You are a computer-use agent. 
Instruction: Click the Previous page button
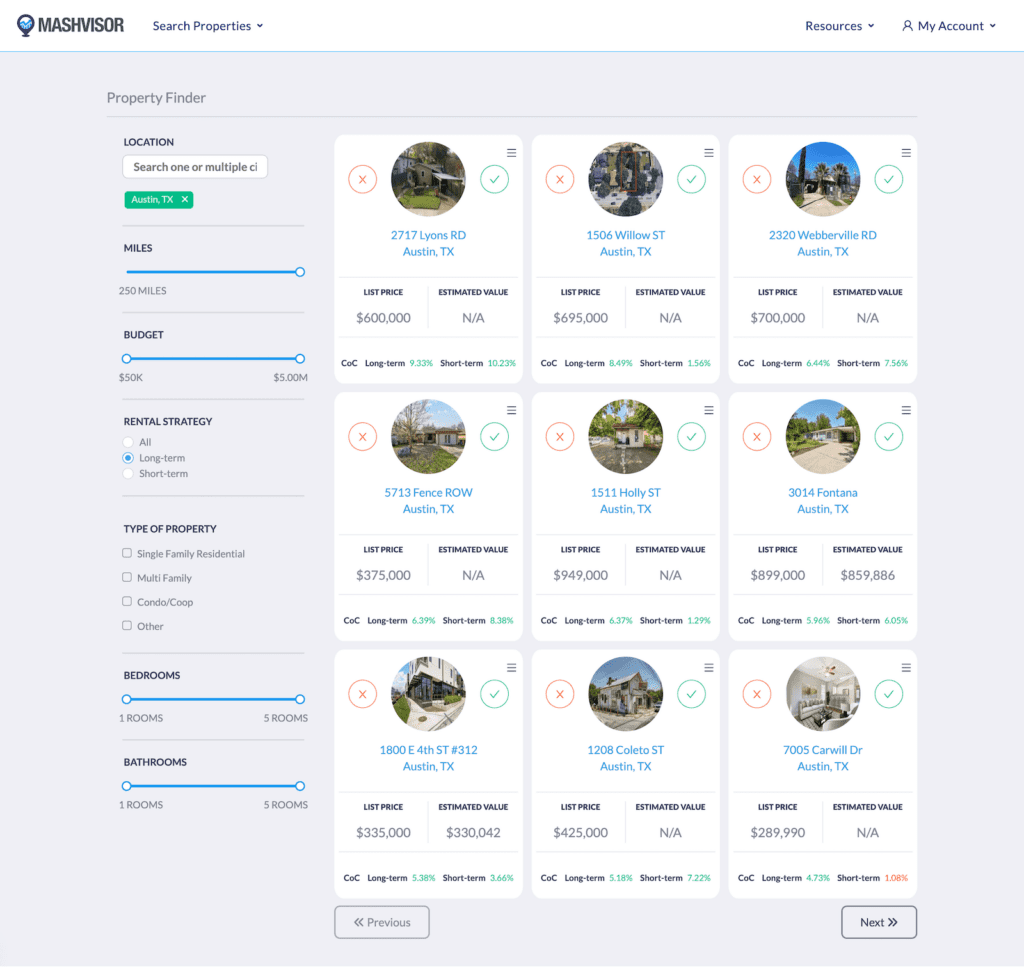pos(381,921)
